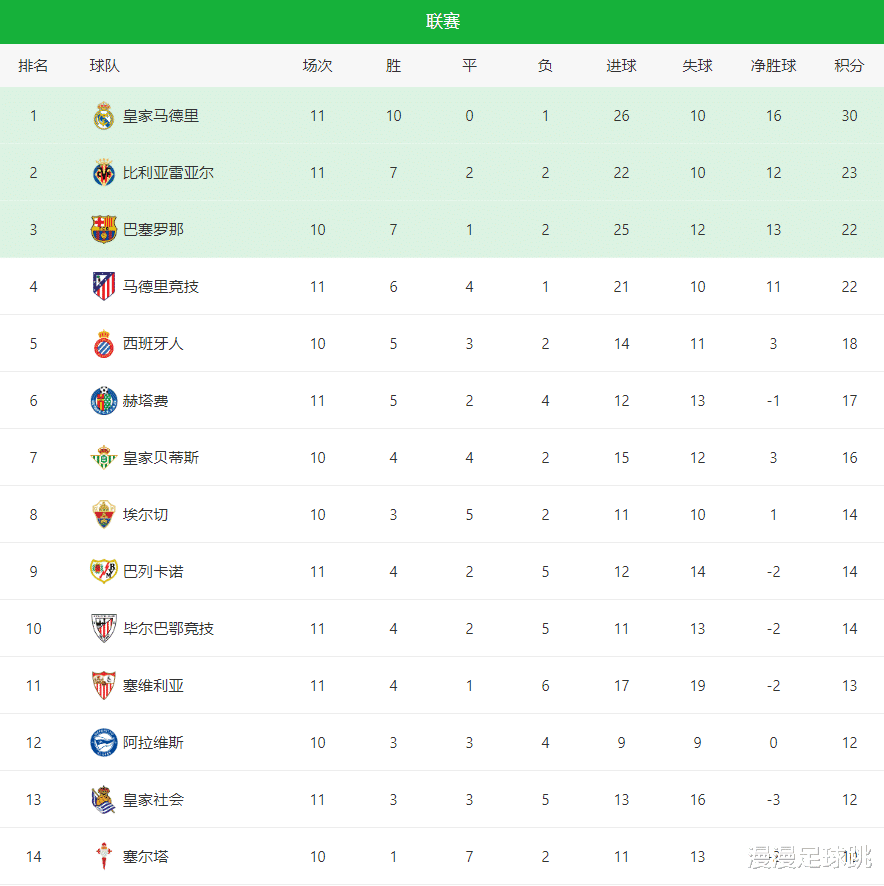Click the 进球 column header
This screenshot has height=886, width=884.
tap(621, 66)
